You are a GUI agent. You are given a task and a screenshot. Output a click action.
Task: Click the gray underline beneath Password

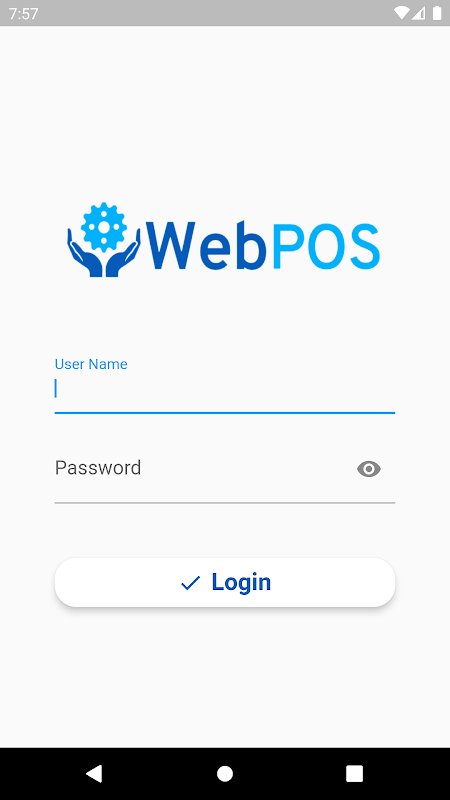click(x=225, y=503)
